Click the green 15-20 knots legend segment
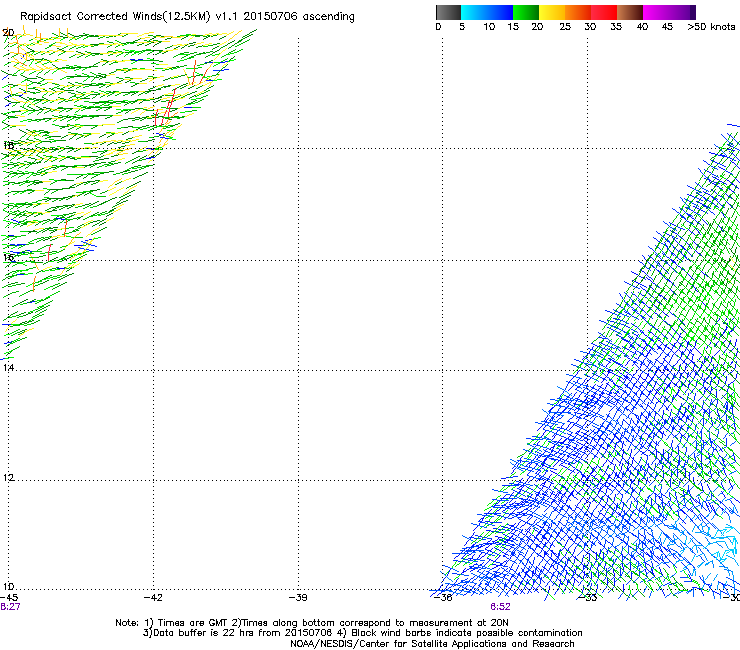Viewport: 740px width, 650px height. tap(526, 12)
